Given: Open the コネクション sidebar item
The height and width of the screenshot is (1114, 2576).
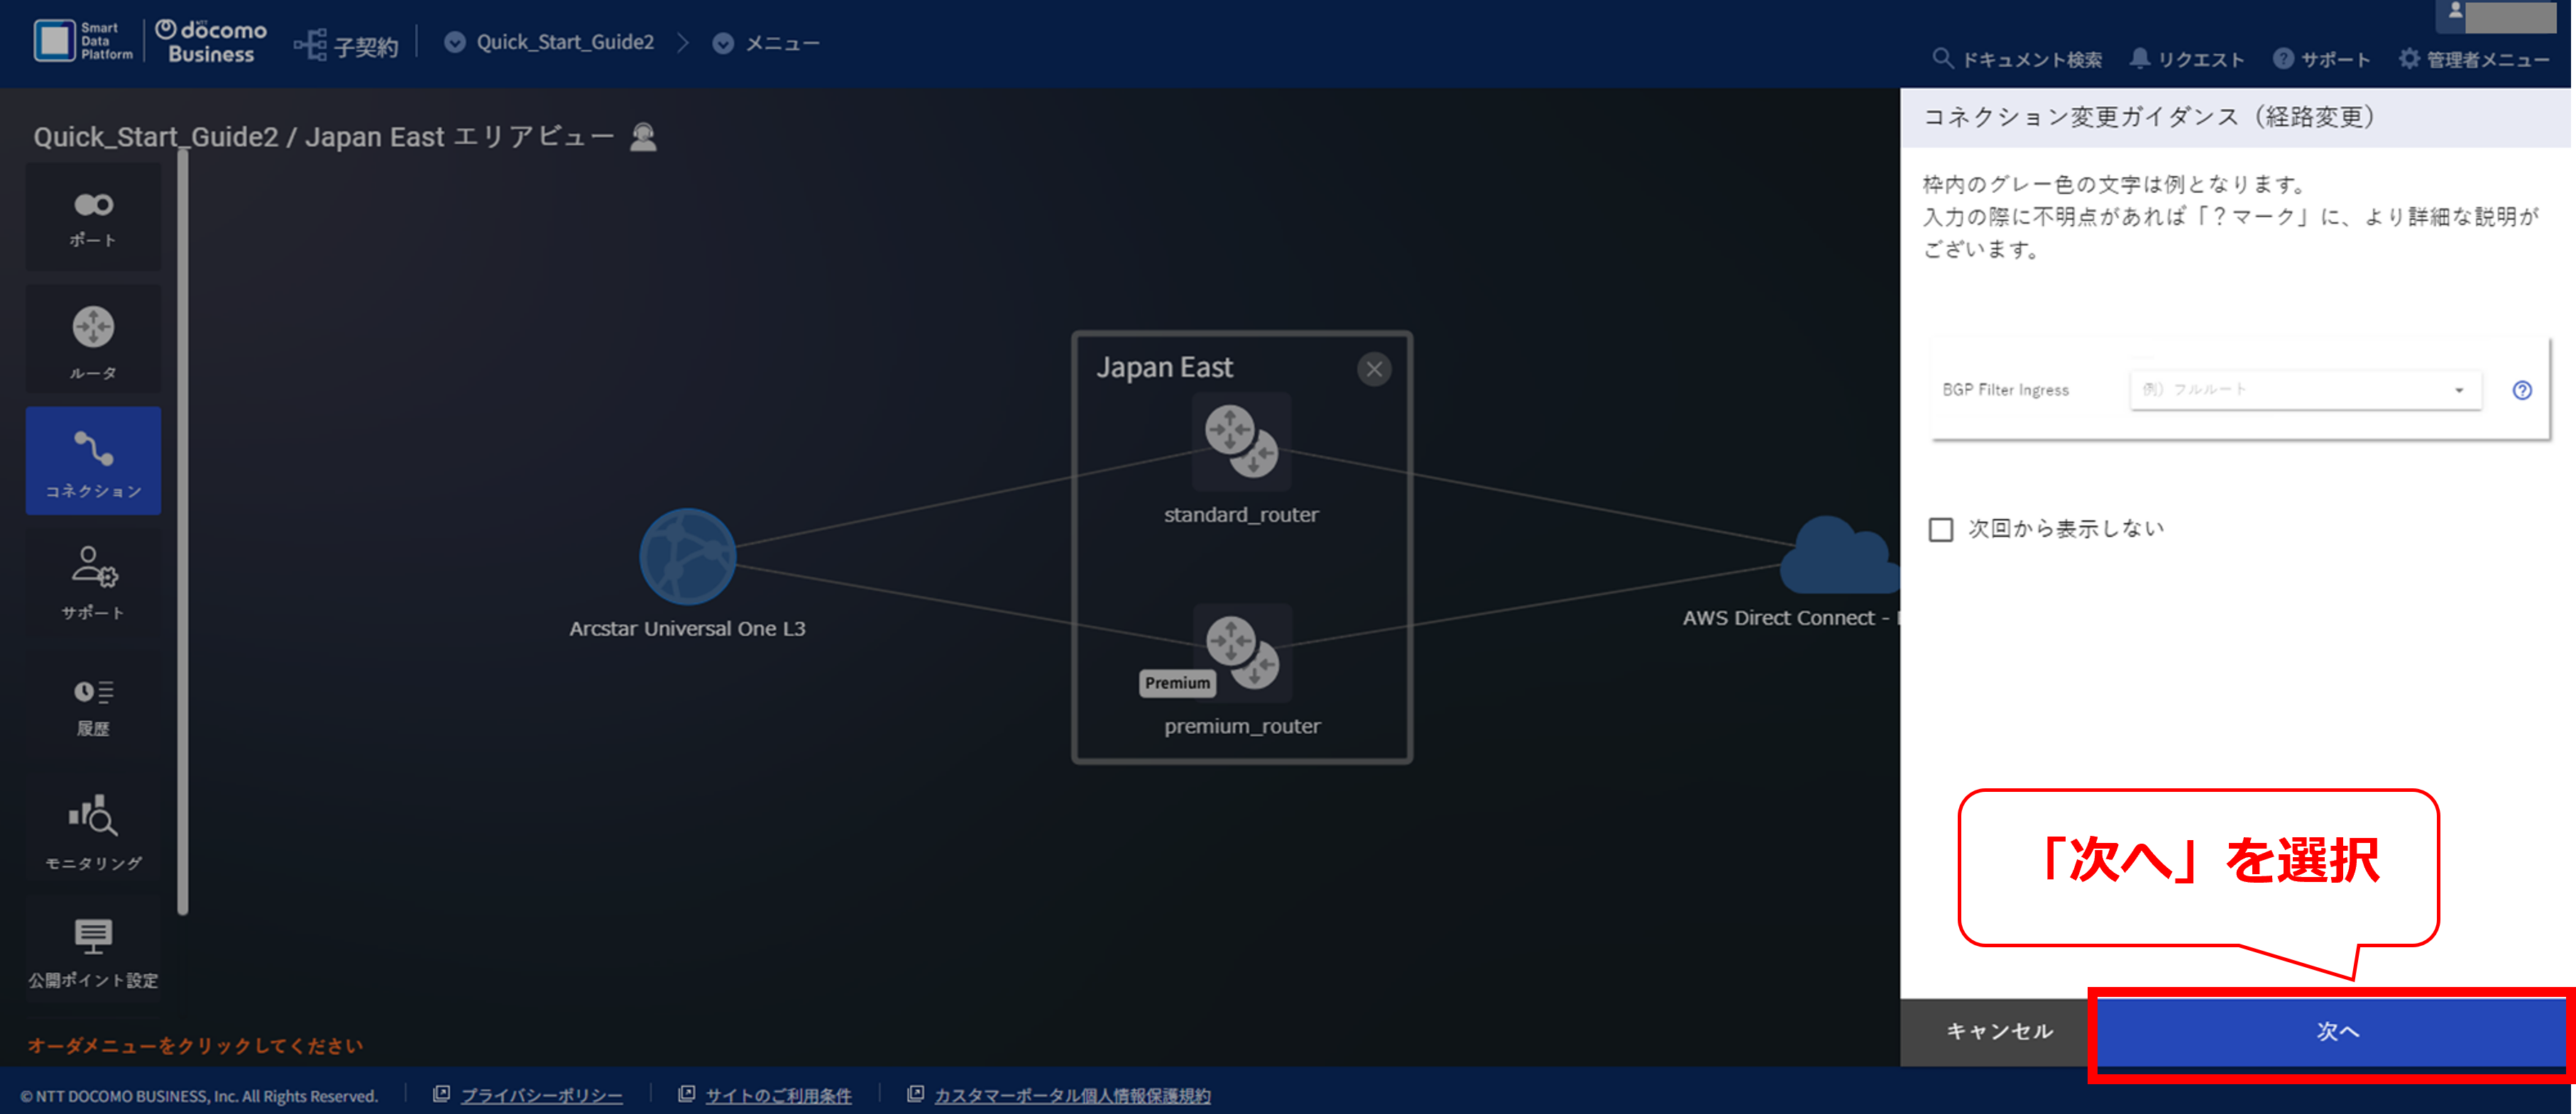Looking at the screenshot, I should 93,461.
